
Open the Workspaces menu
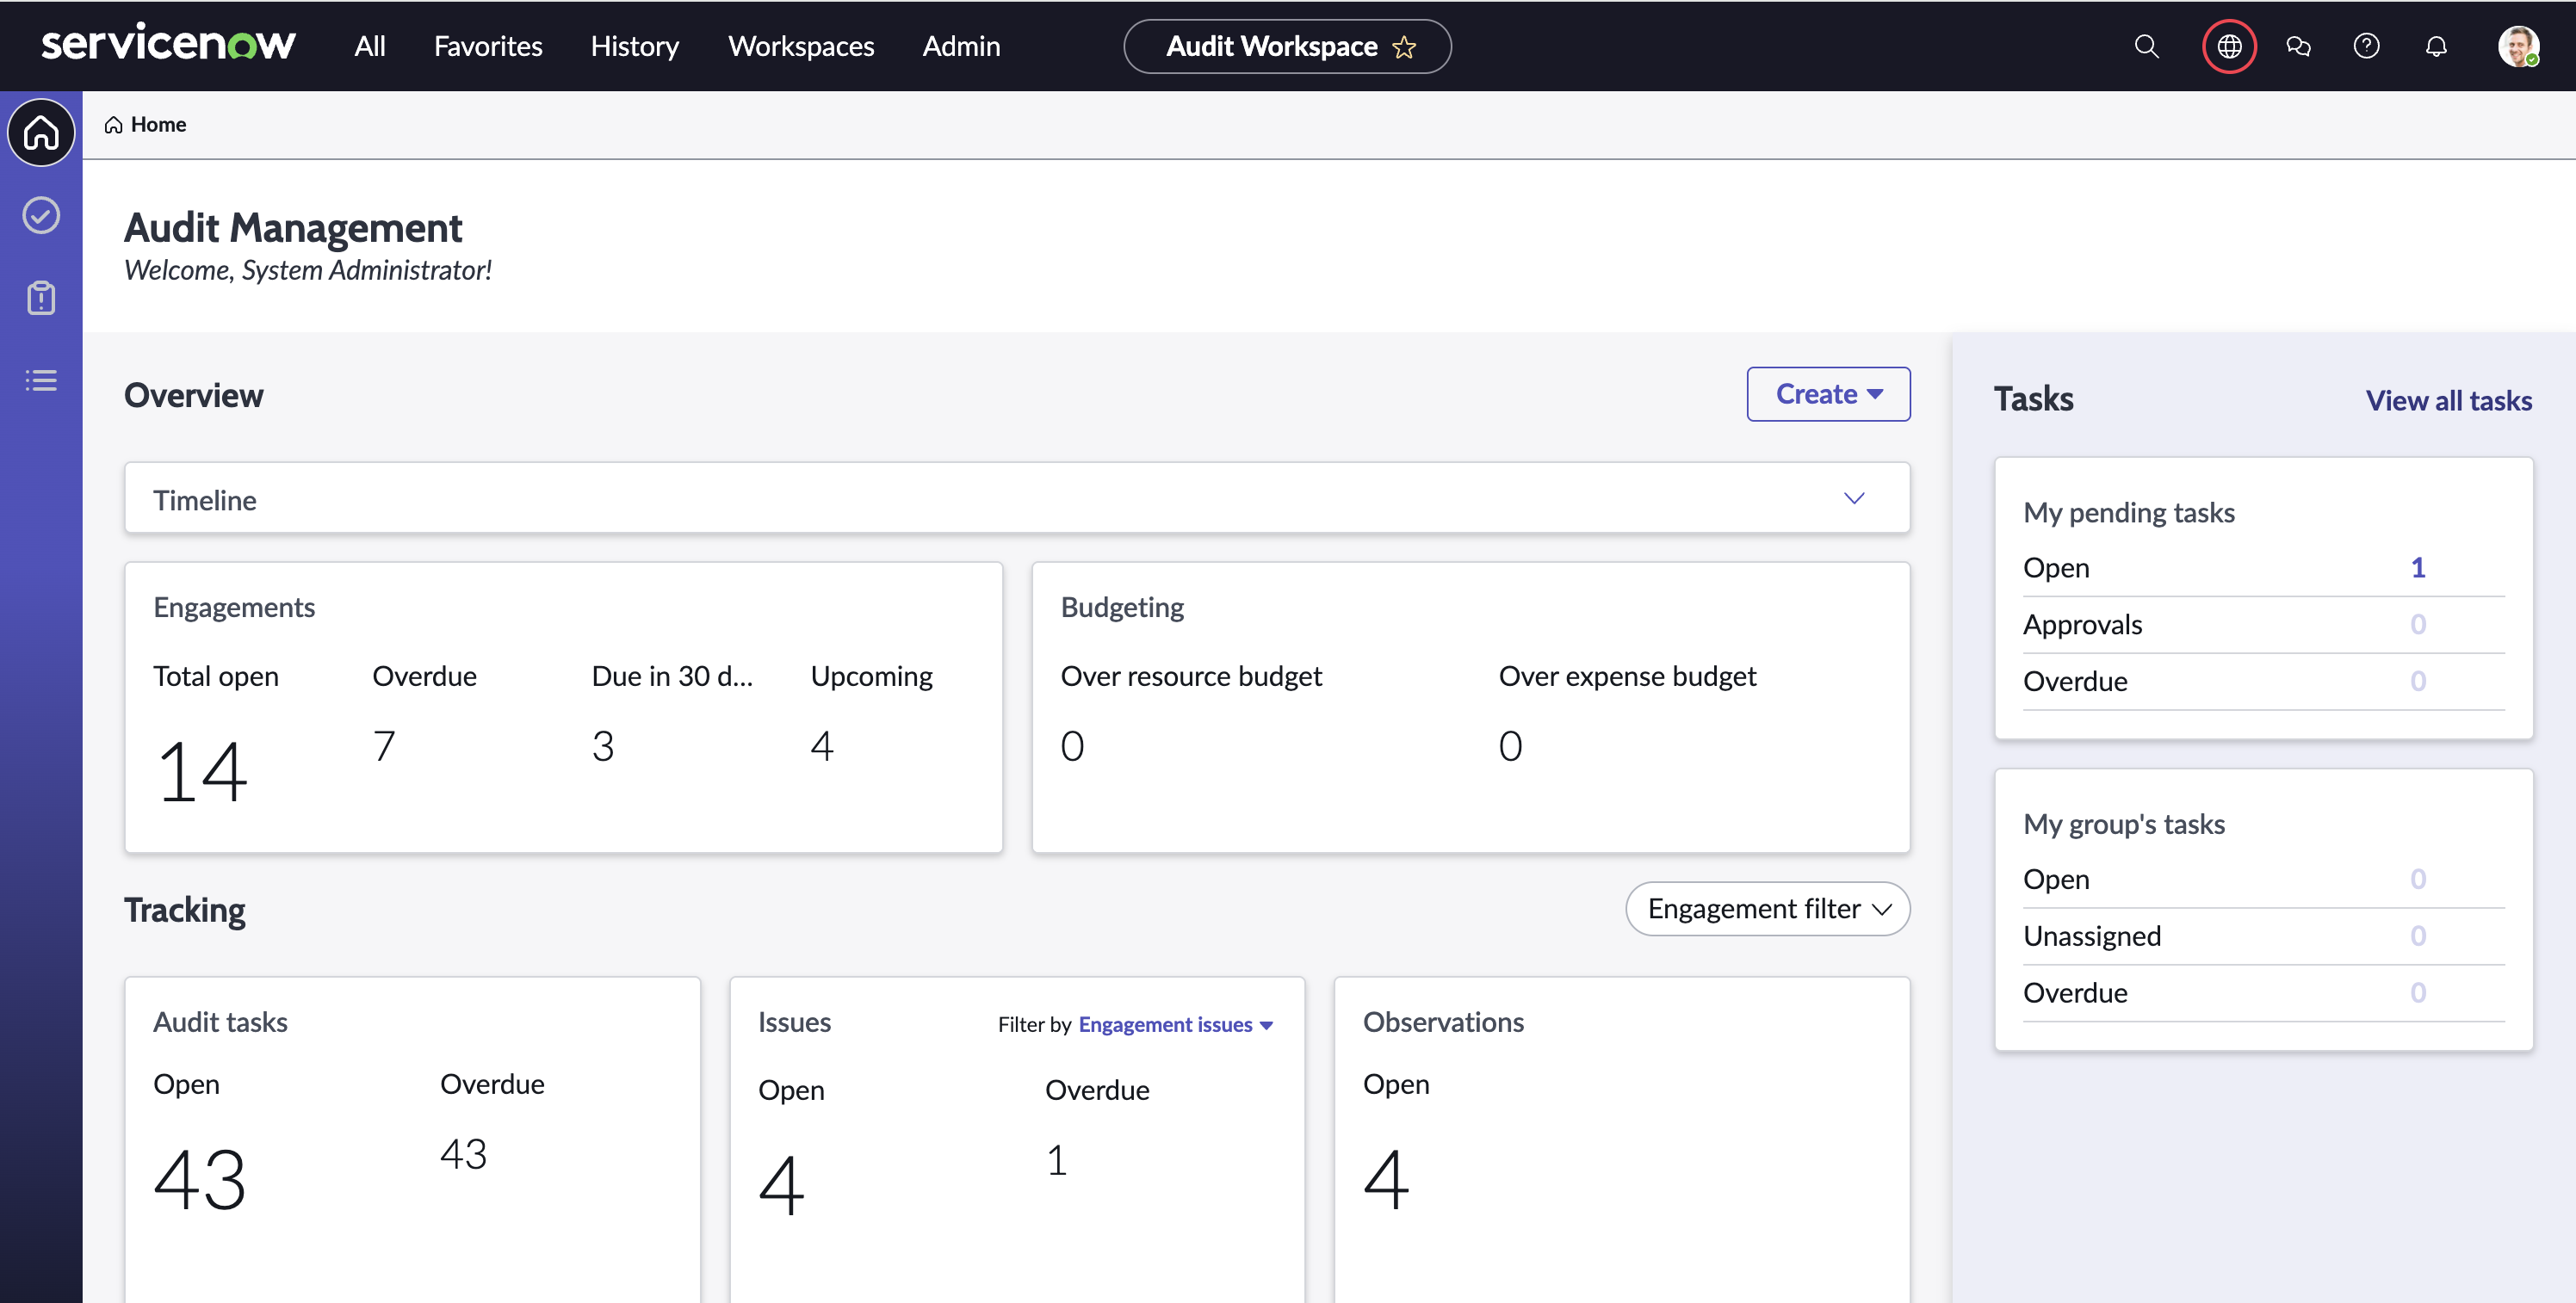click(x=801, y=46)
